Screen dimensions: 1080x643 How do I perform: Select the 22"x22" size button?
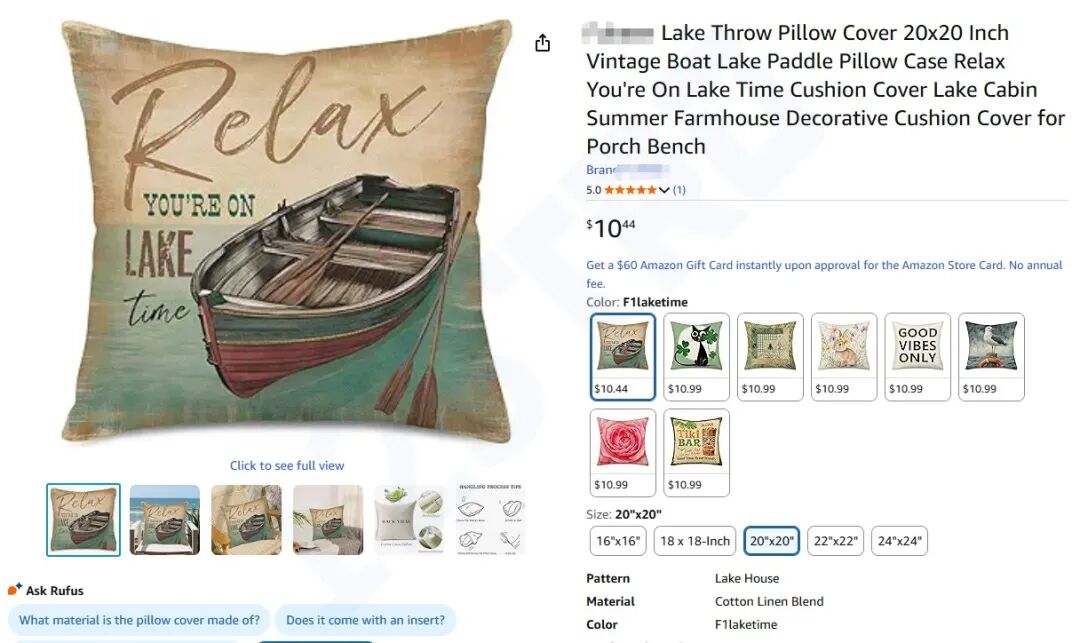pos(835,541)
